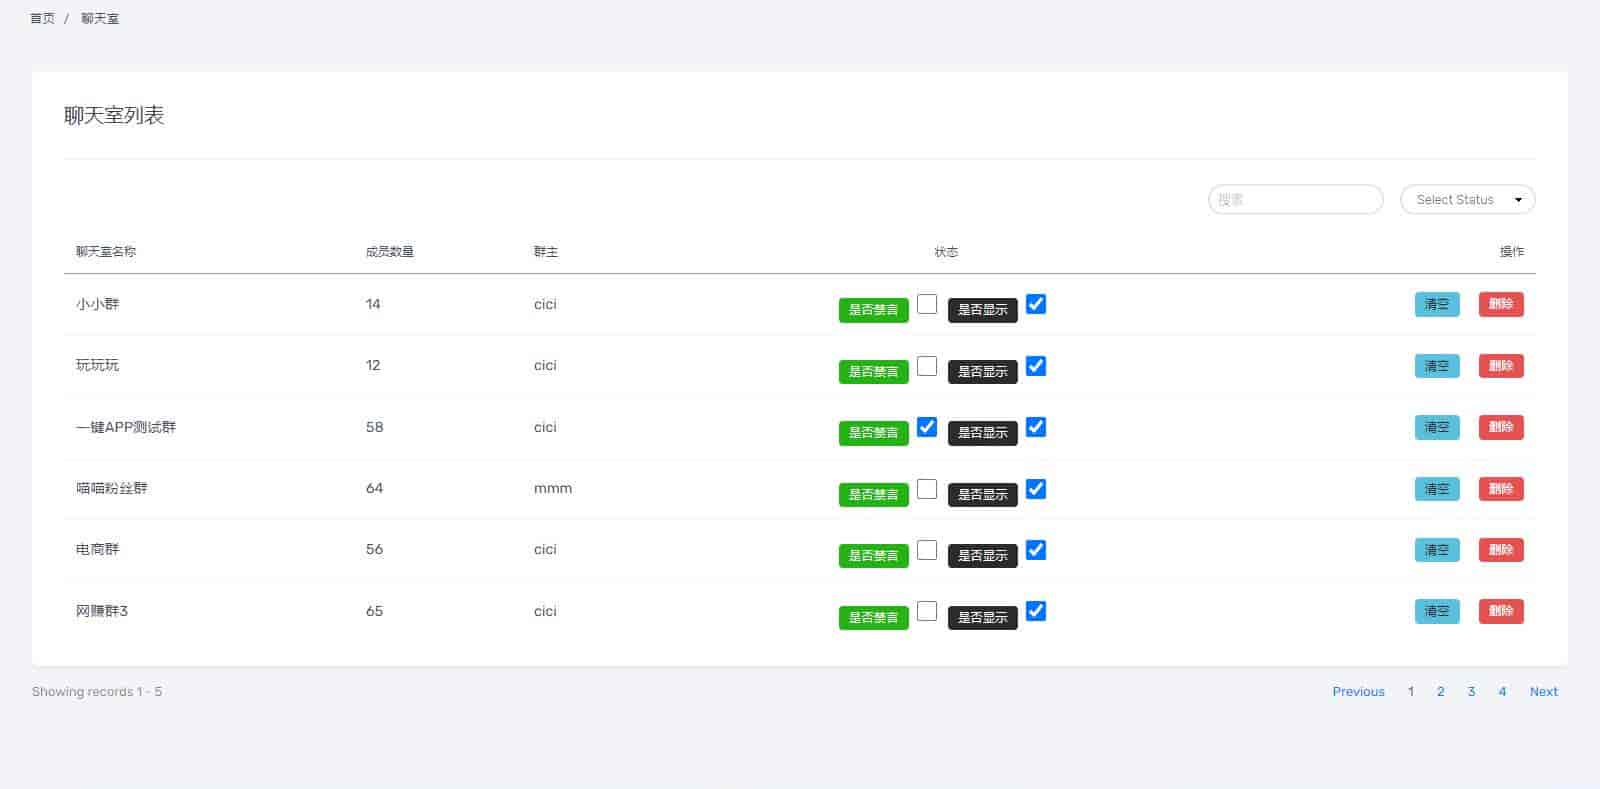Image resolution: width=1600 pixels, height=789 pixels.
Task: Go to the Previous page
Action: pos(1358,692)
